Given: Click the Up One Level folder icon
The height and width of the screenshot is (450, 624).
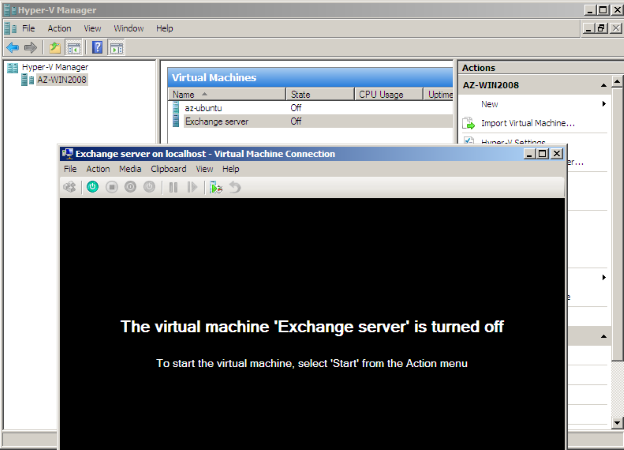Looking at the screenshot, I should click(x=55, y=48).
